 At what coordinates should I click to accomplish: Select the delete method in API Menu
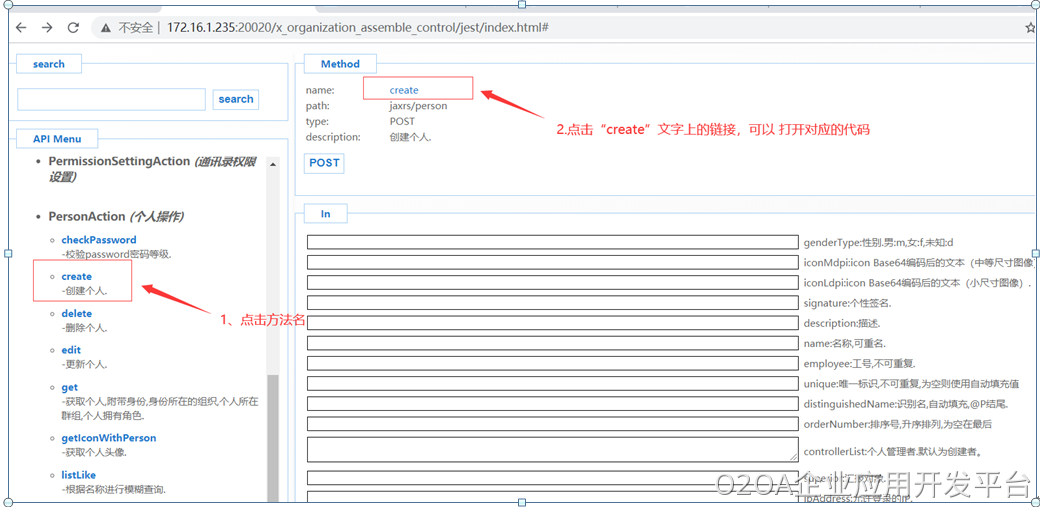coord(76,314)
